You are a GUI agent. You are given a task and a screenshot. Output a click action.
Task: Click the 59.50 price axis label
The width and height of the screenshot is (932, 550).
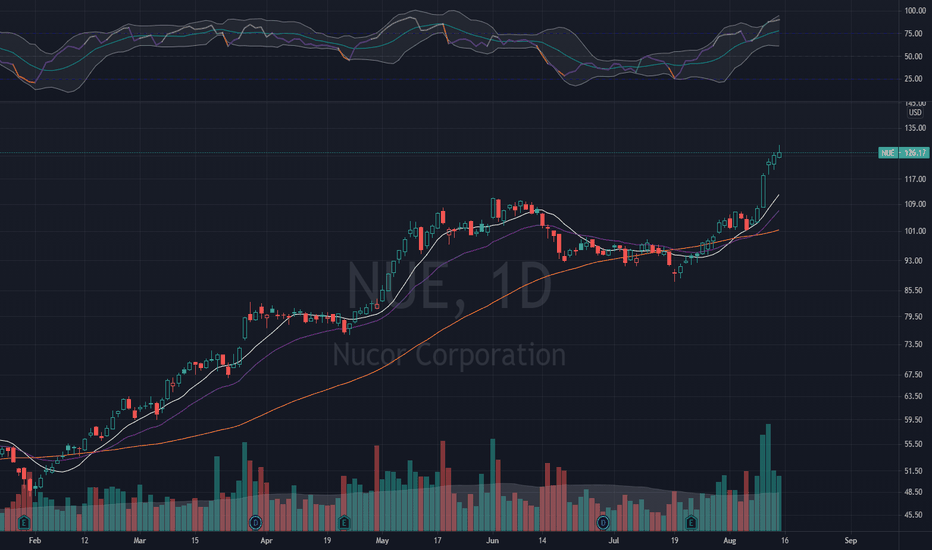coord(915,420)
